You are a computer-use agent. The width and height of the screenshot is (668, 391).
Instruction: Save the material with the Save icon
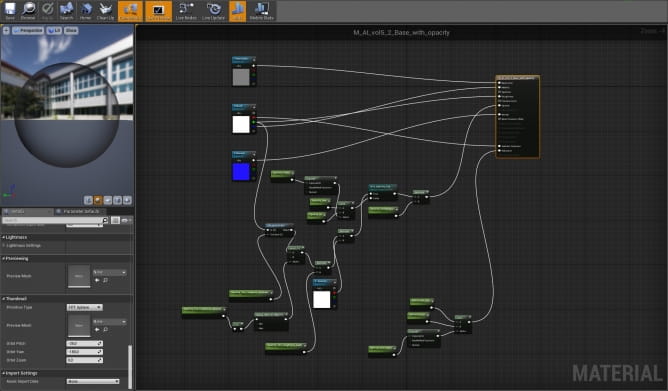click(x=10, y=11)
